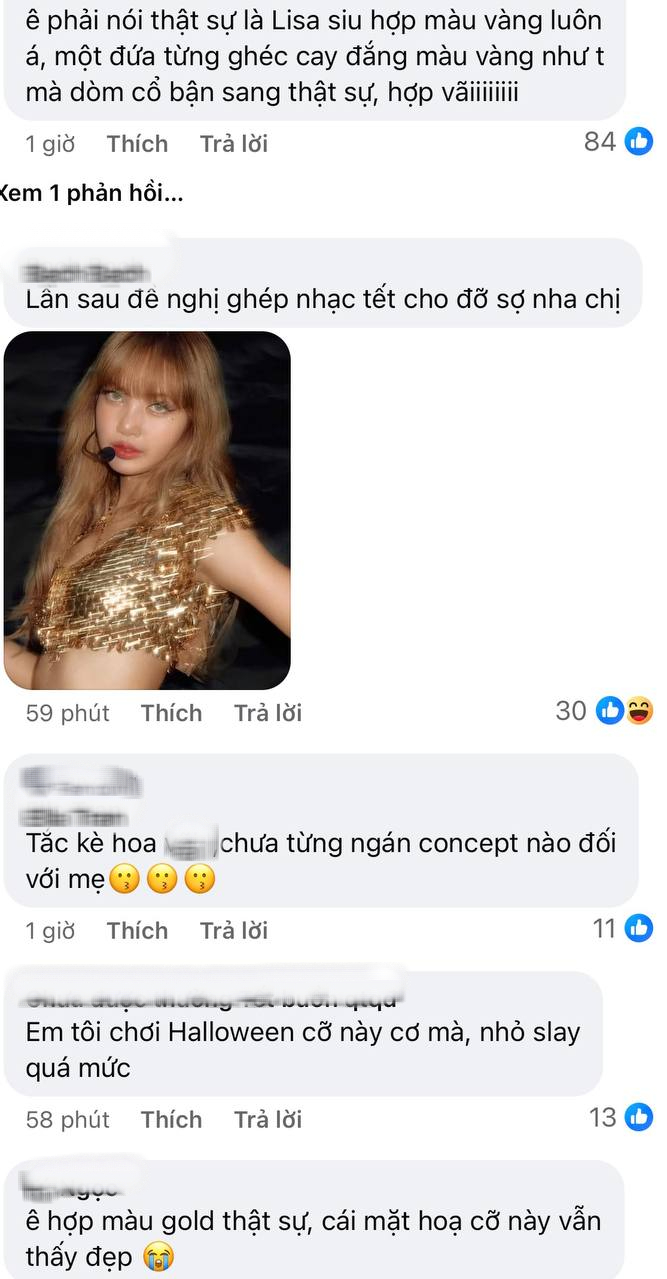The image size is (667, 1279).
Task: Click the blue Like reaction icon showing 84
Action: pos(640,142)
